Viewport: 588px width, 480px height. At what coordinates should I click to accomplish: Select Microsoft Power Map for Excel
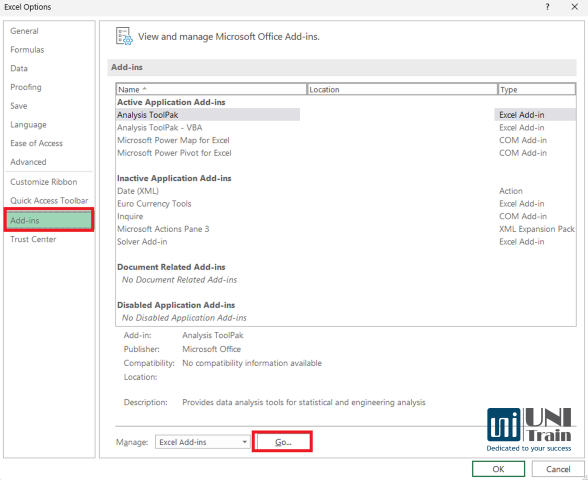coord(346,140)
